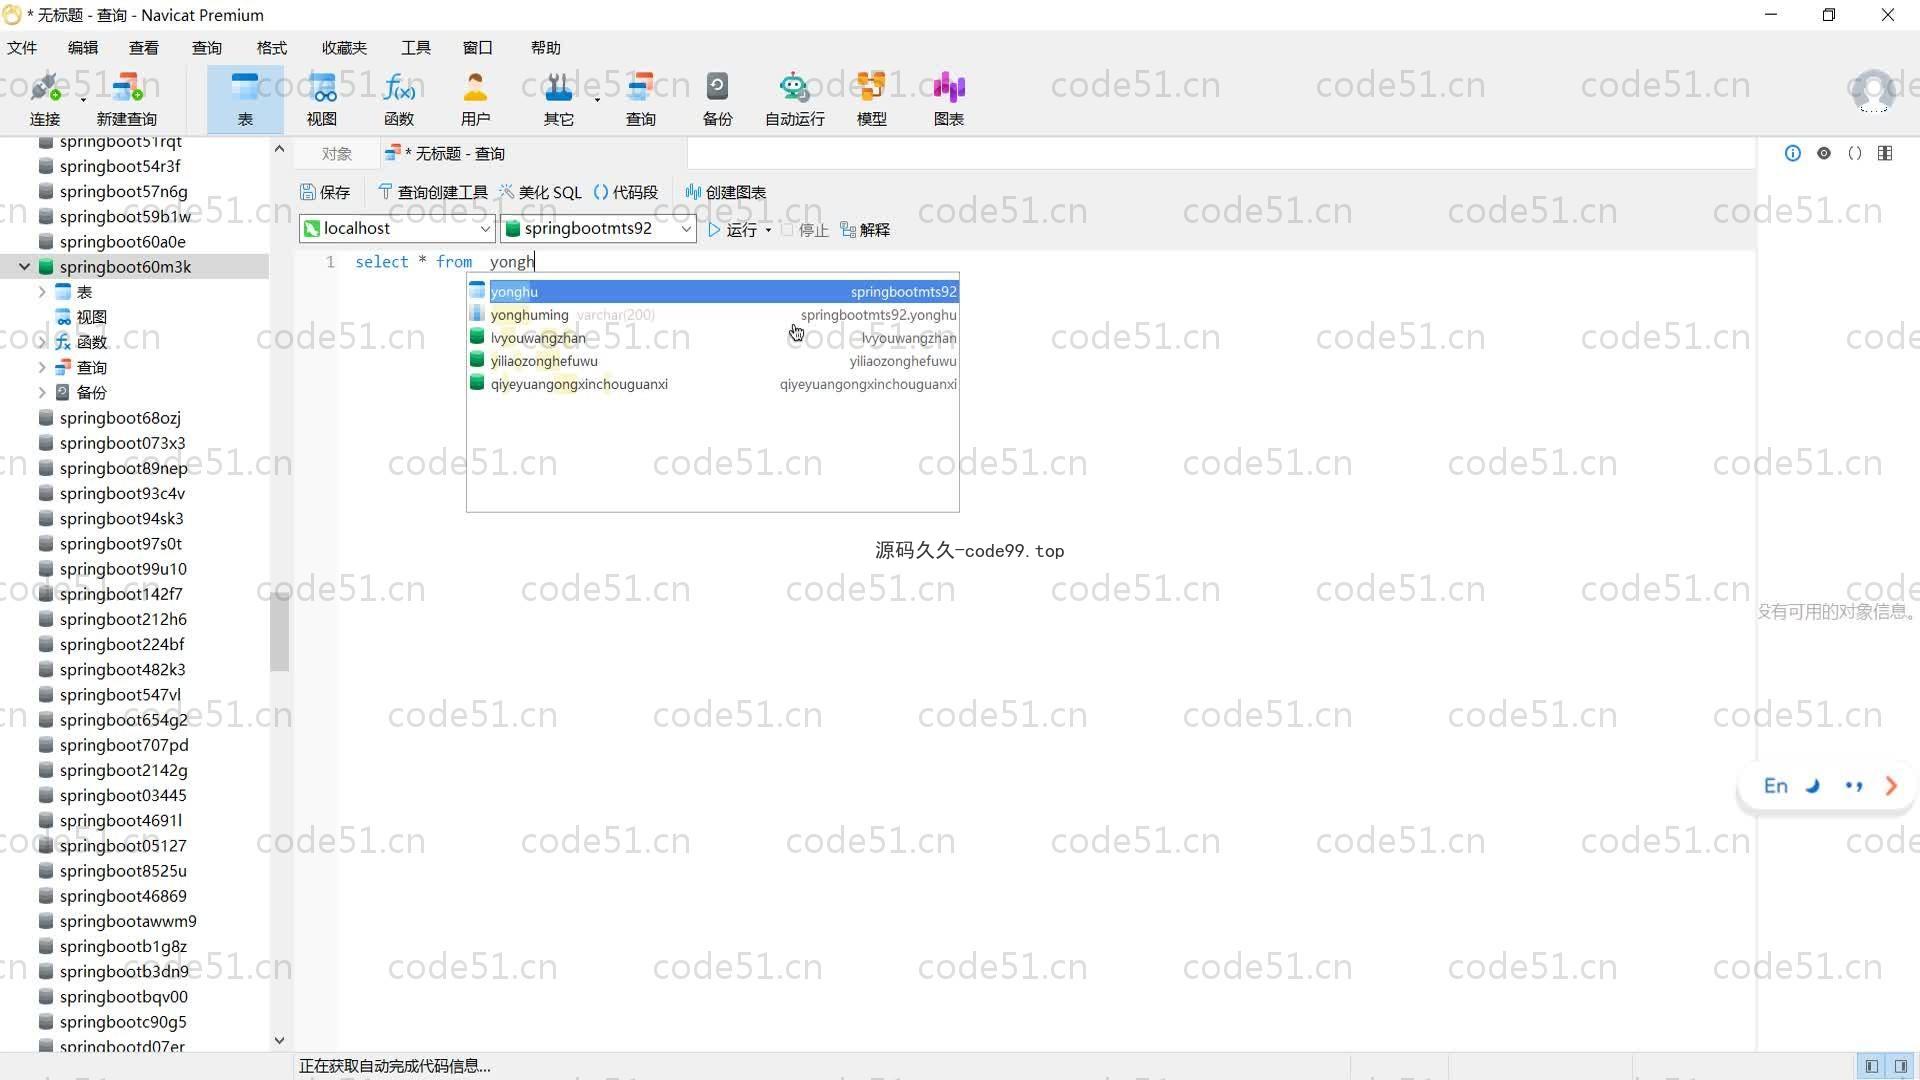Select database springboot54r3f

120,166
